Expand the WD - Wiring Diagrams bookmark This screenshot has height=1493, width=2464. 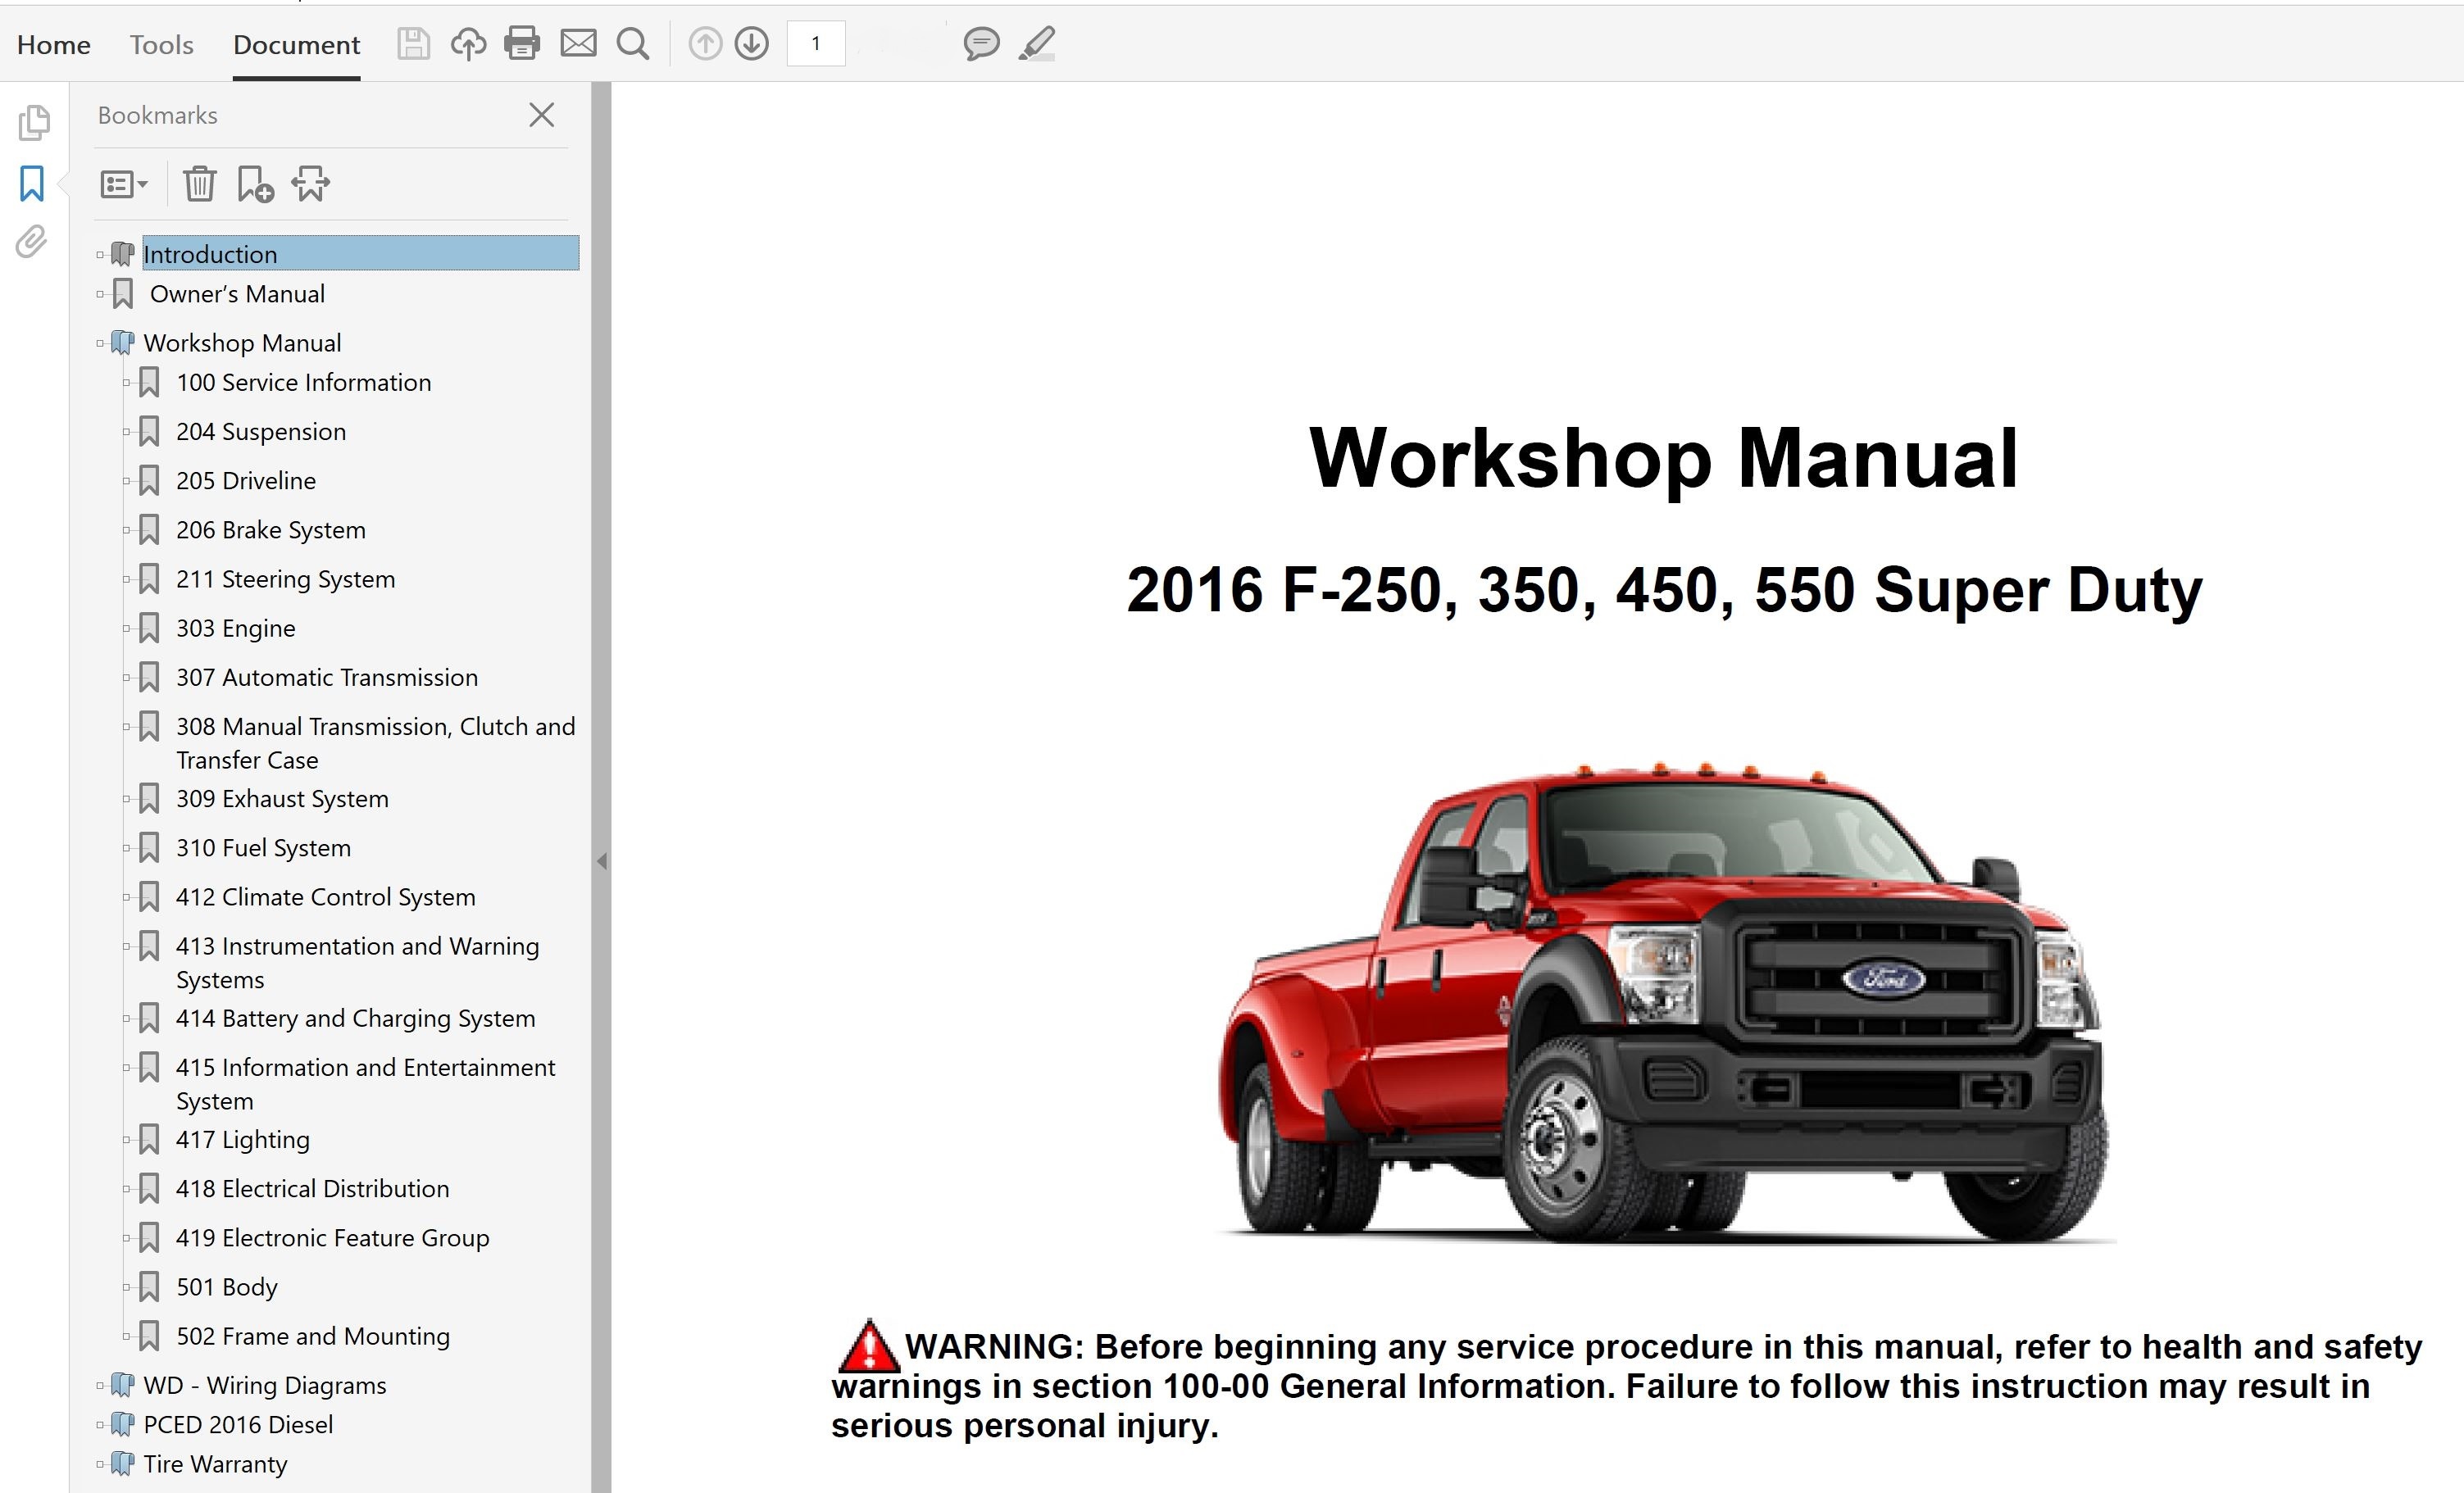(100, 1386)
